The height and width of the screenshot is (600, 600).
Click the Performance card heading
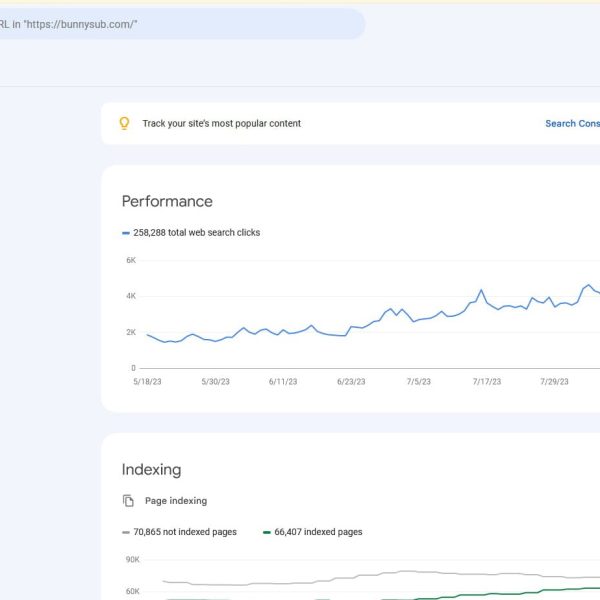pos(167,201)
